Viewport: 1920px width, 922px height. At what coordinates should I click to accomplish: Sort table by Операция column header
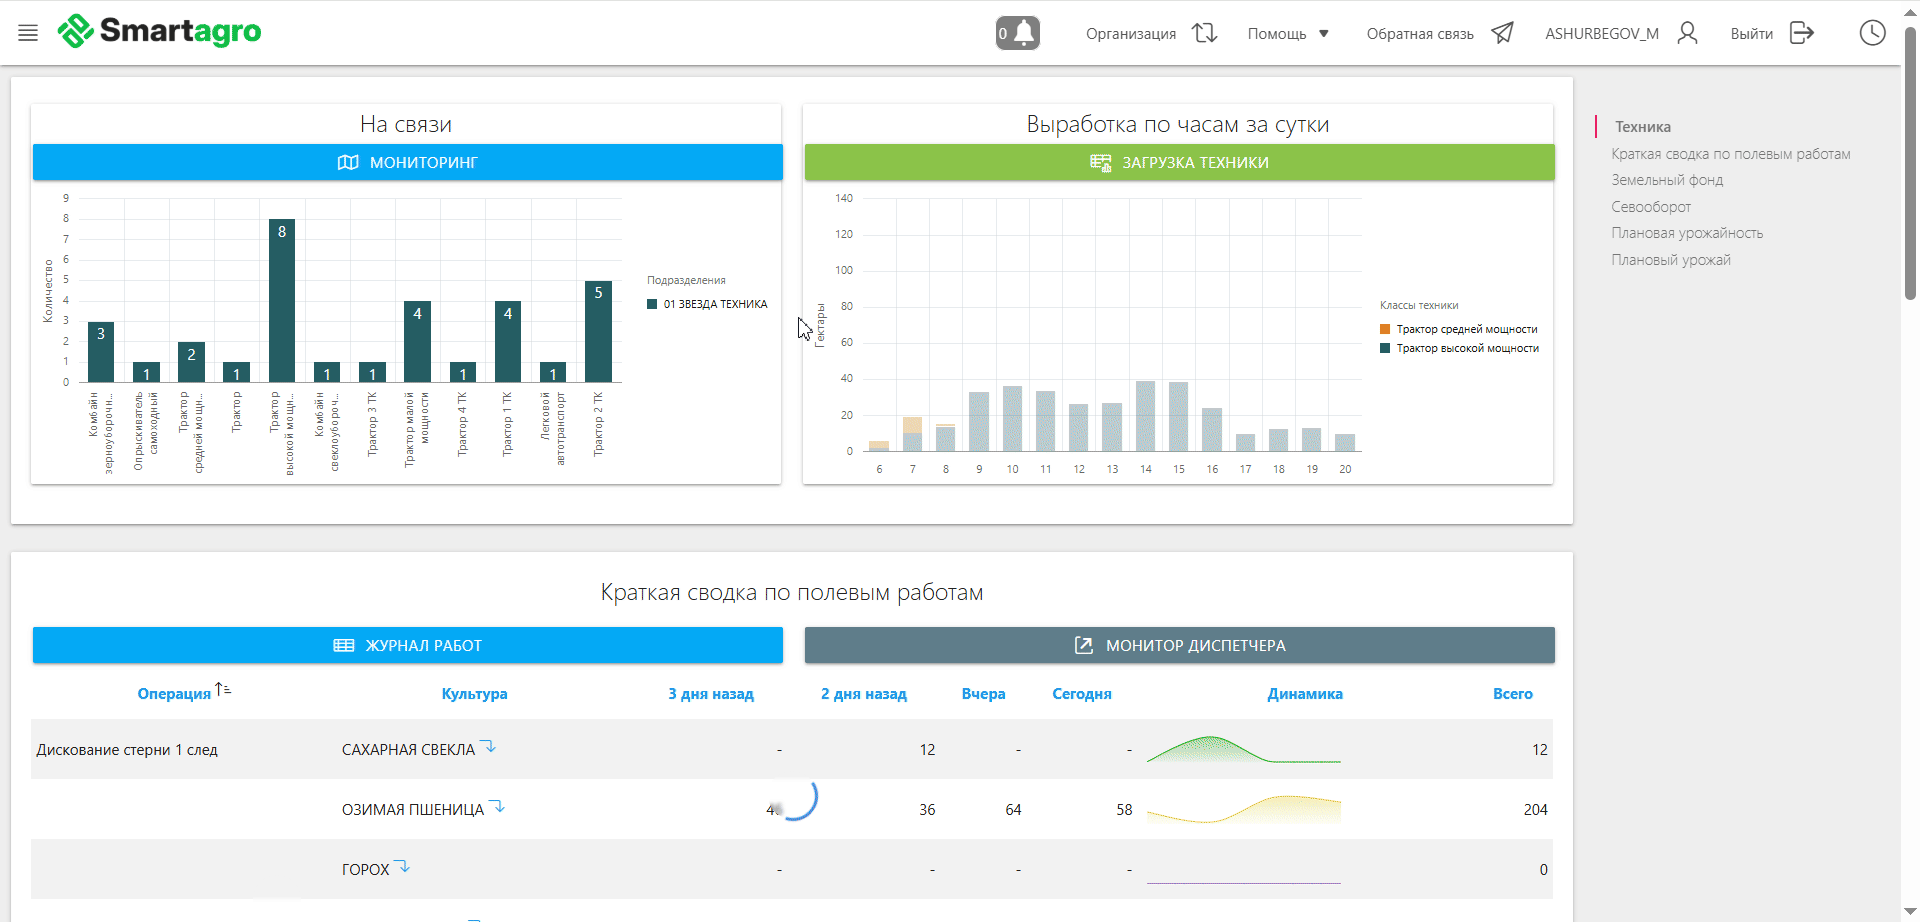174,694
